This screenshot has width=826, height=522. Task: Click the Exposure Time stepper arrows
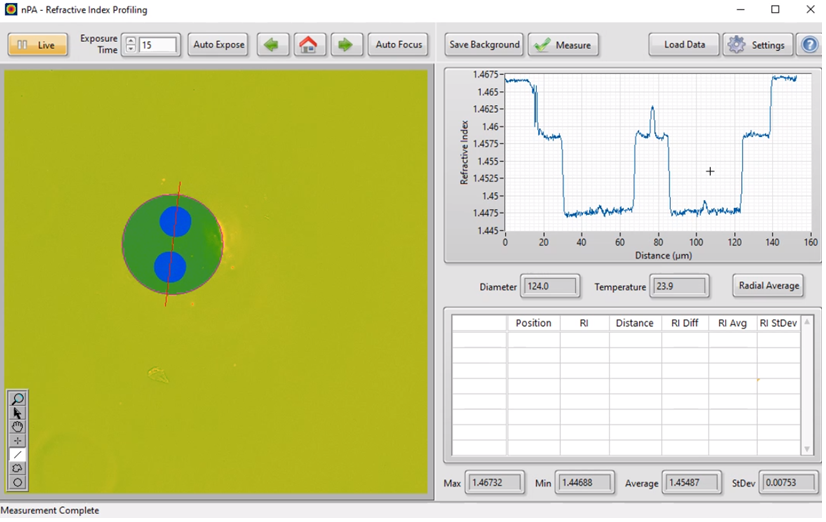pos(130,45)
